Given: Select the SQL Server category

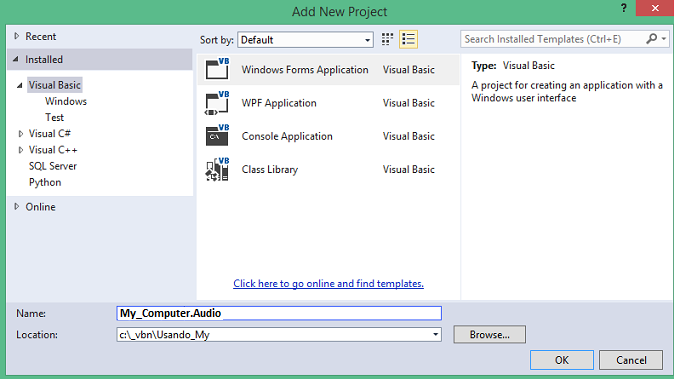Looking at the screenshot, I should [53, 166].
